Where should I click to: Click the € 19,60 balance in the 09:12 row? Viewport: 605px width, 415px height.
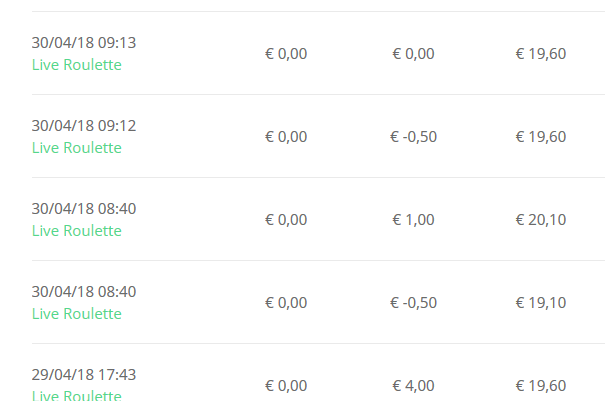point(541,137)
